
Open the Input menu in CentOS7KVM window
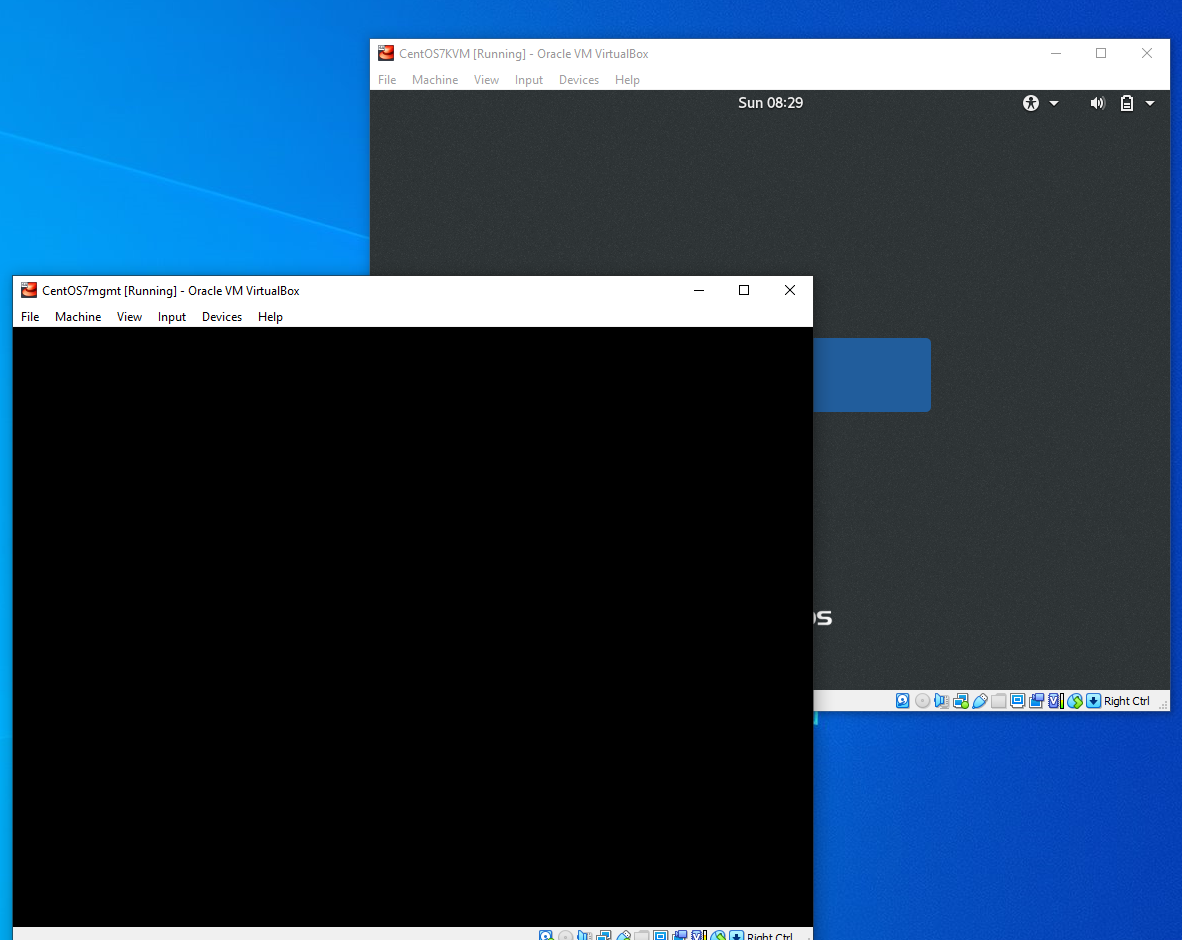(x=528, y=80)
